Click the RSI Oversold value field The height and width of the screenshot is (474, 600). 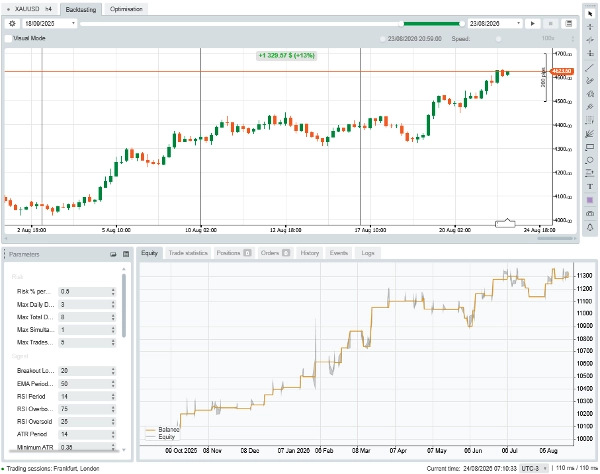pyautogui.click(x=85, y=422)
